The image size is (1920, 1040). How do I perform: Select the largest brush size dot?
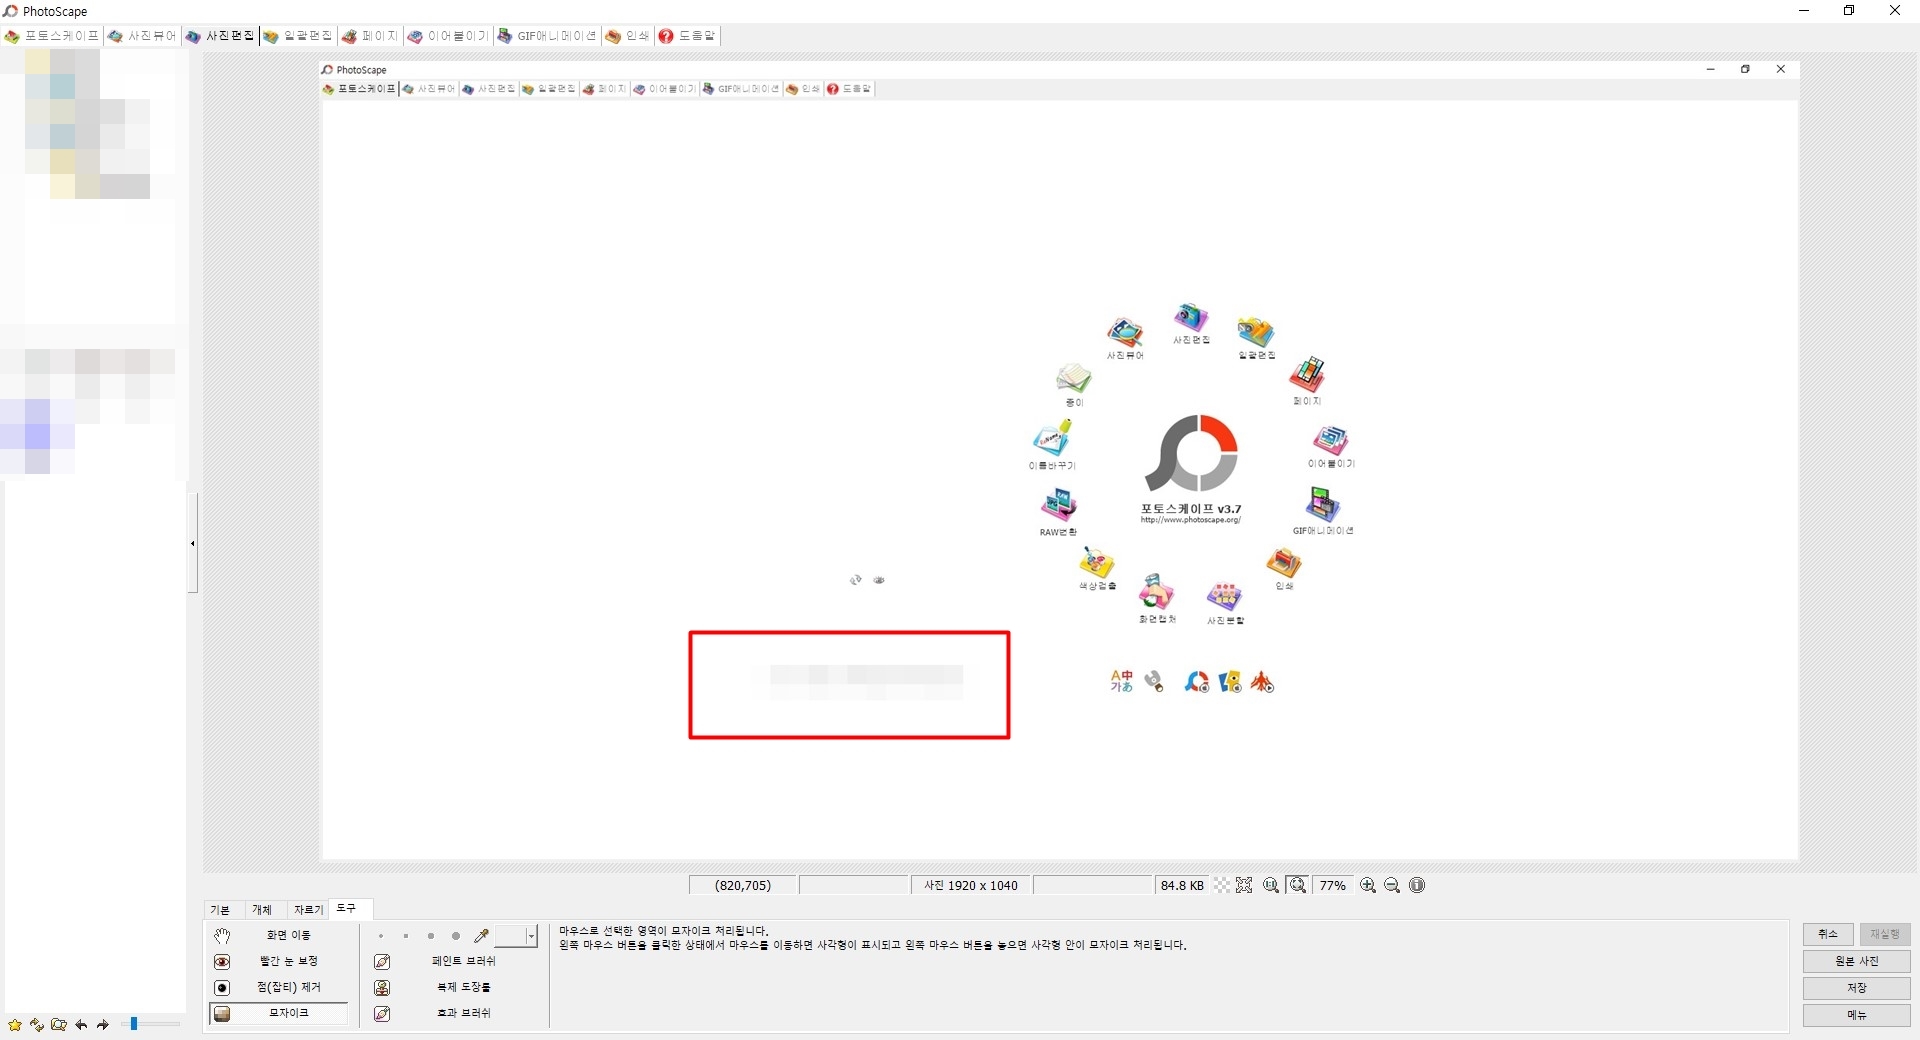456,937
